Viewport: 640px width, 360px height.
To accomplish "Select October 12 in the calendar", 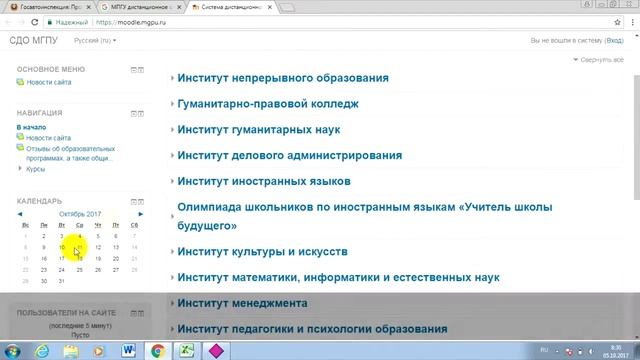I will click(98, 247).
